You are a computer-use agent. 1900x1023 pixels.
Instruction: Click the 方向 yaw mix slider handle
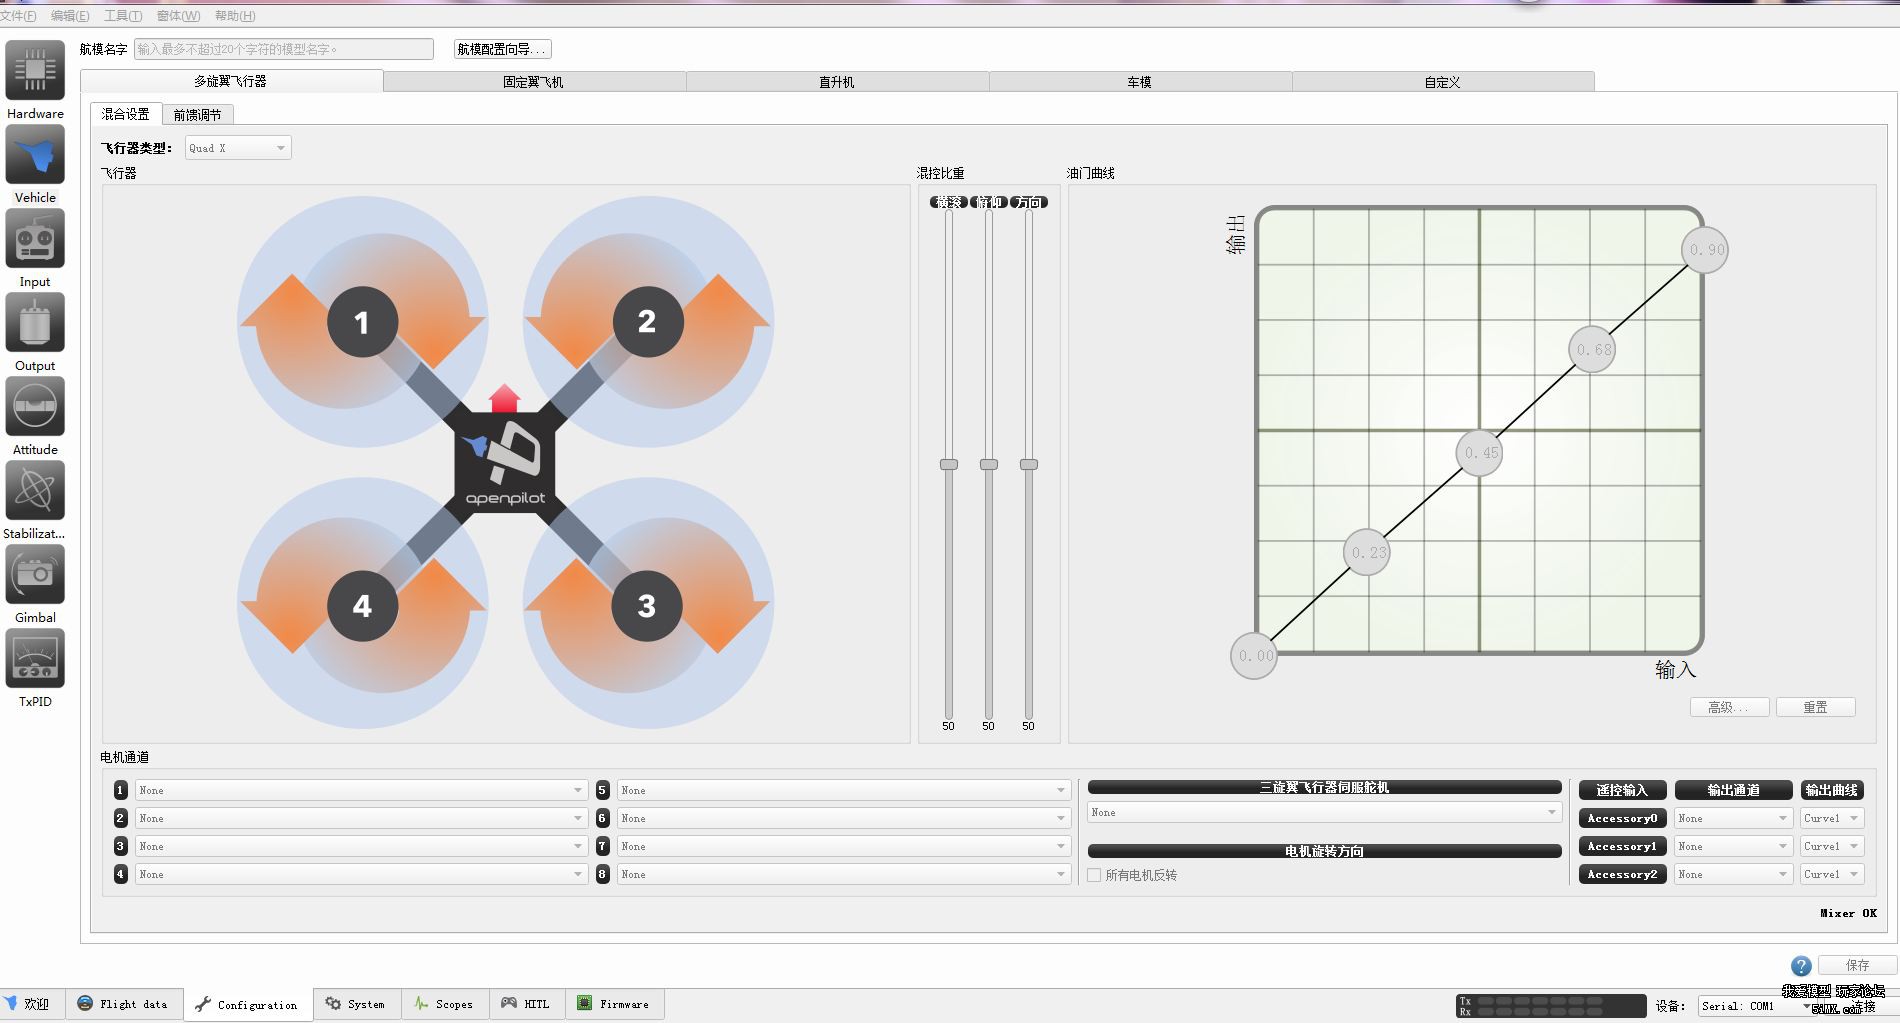(x=1028, y=464)
